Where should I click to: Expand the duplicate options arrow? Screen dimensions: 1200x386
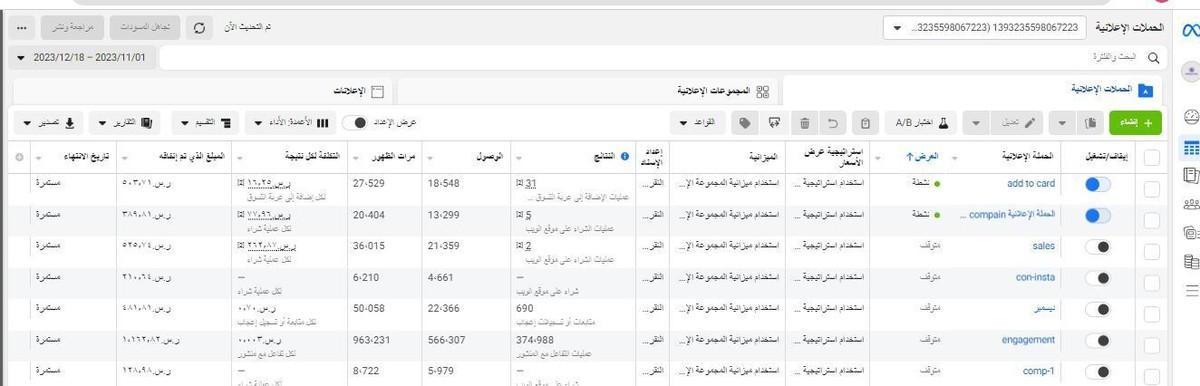coord(1061,122)
